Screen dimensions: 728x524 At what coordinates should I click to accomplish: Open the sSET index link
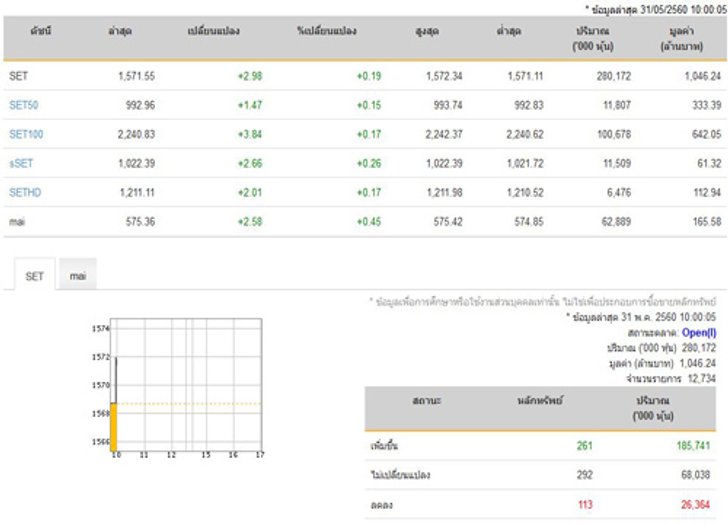(x=21, y=163)
